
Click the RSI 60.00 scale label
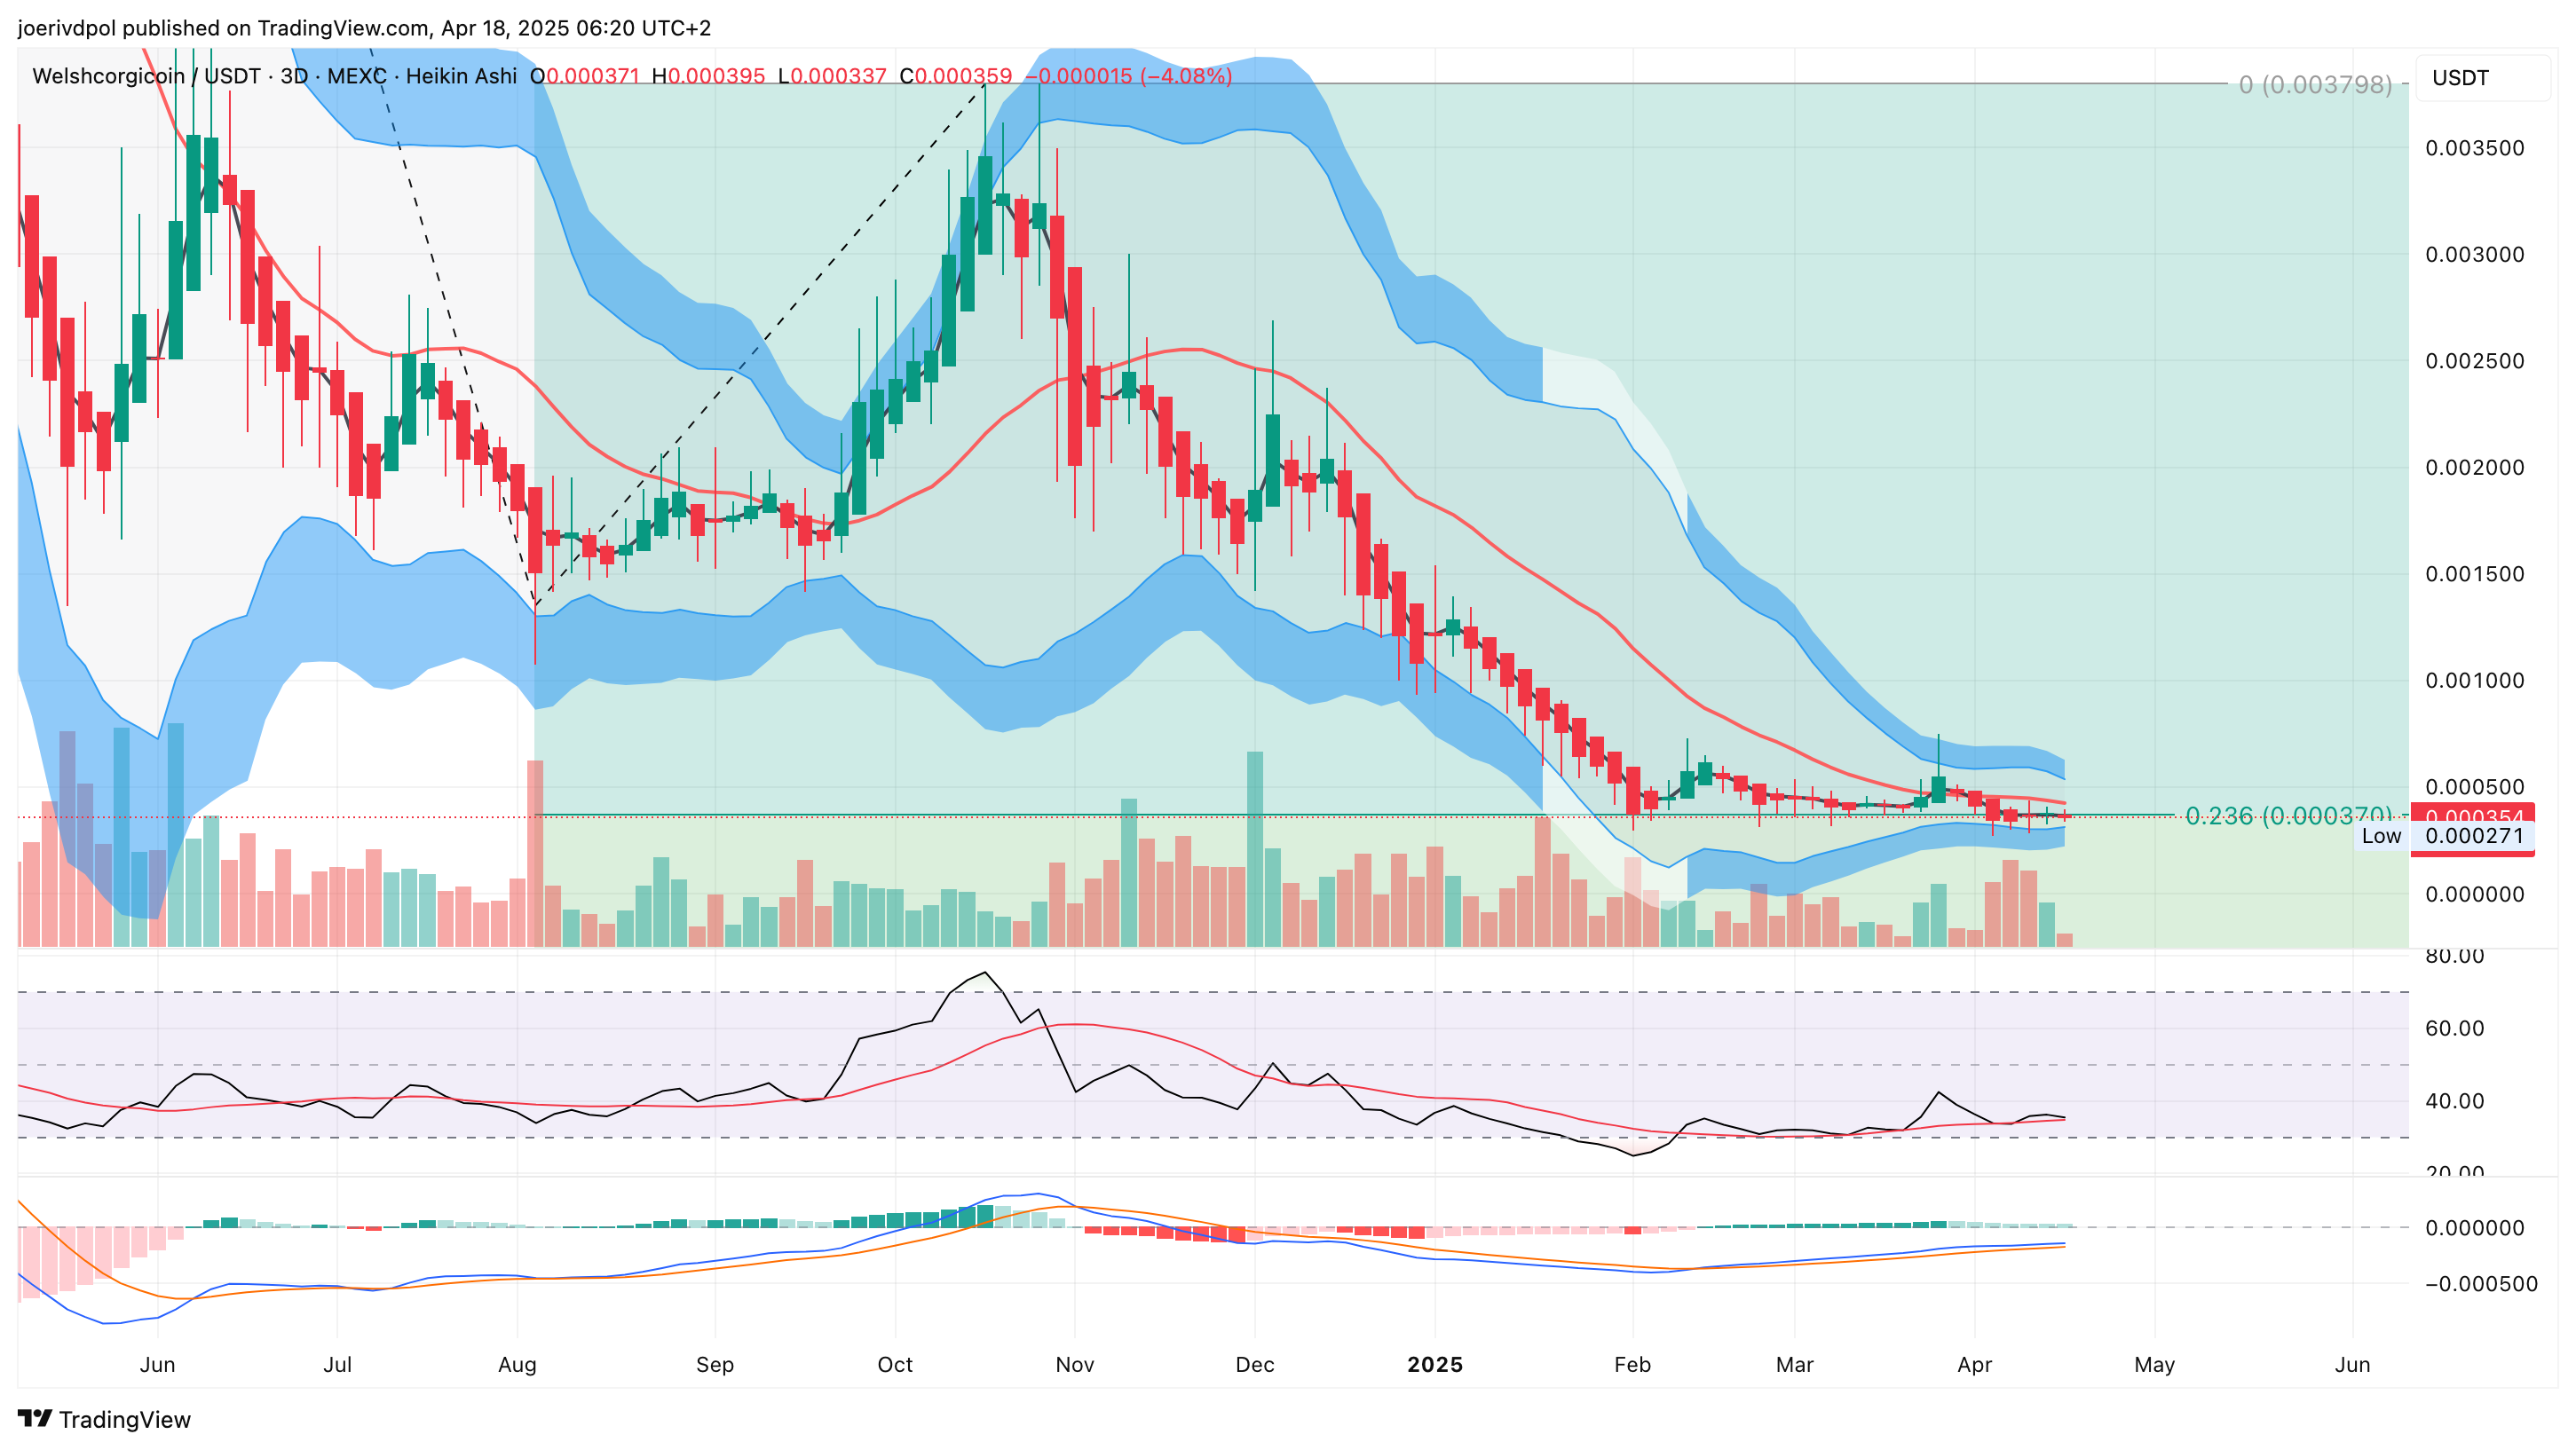click(2455, 1028)
